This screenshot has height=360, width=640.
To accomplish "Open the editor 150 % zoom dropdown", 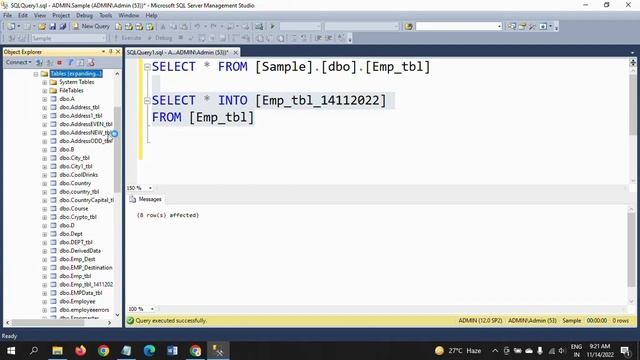I will pyautogui.click(x=150, y=188).
